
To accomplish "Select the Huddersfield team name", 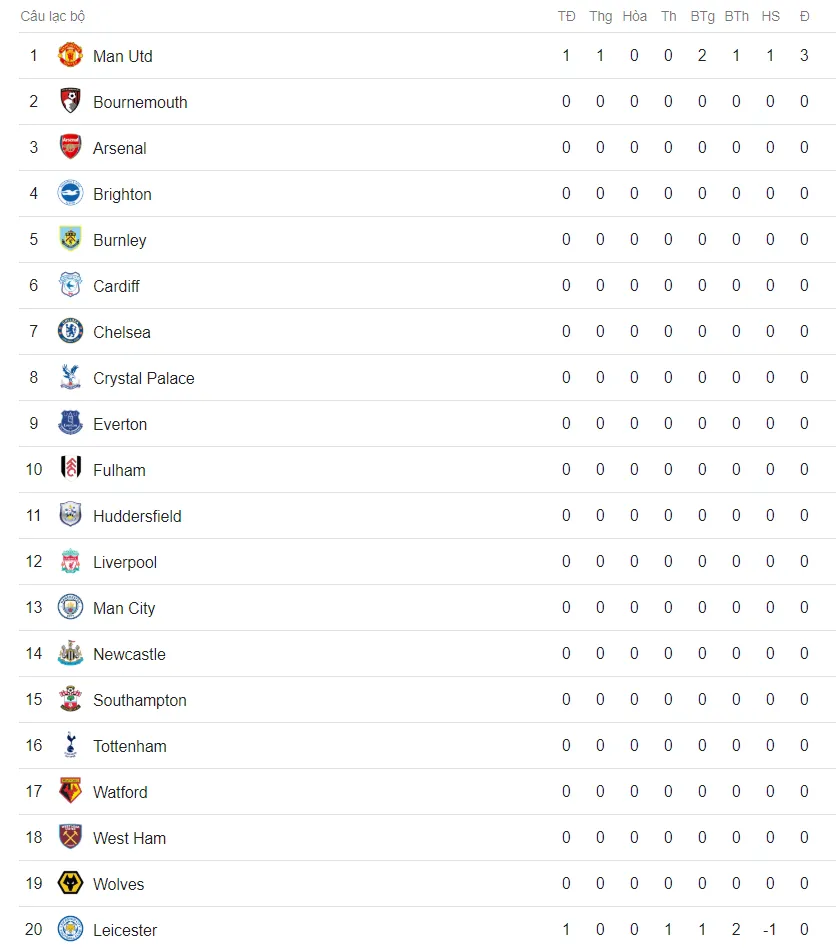I will point(137,516).
